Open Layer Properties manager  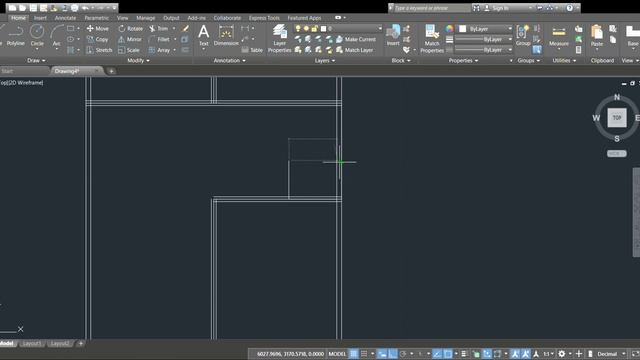click(279, 38)
